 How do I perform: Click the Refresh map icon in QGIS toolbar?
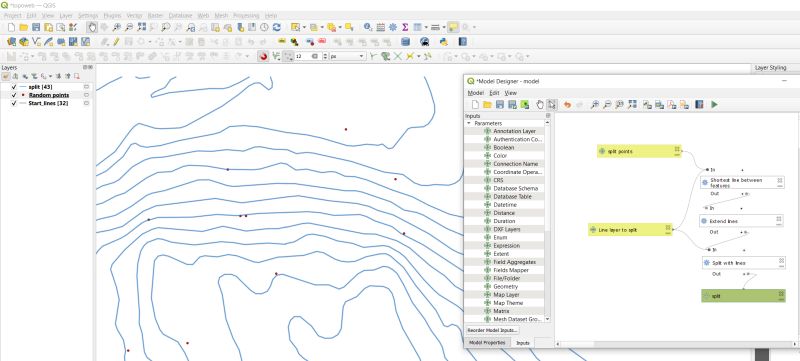(x=277, y=28)
